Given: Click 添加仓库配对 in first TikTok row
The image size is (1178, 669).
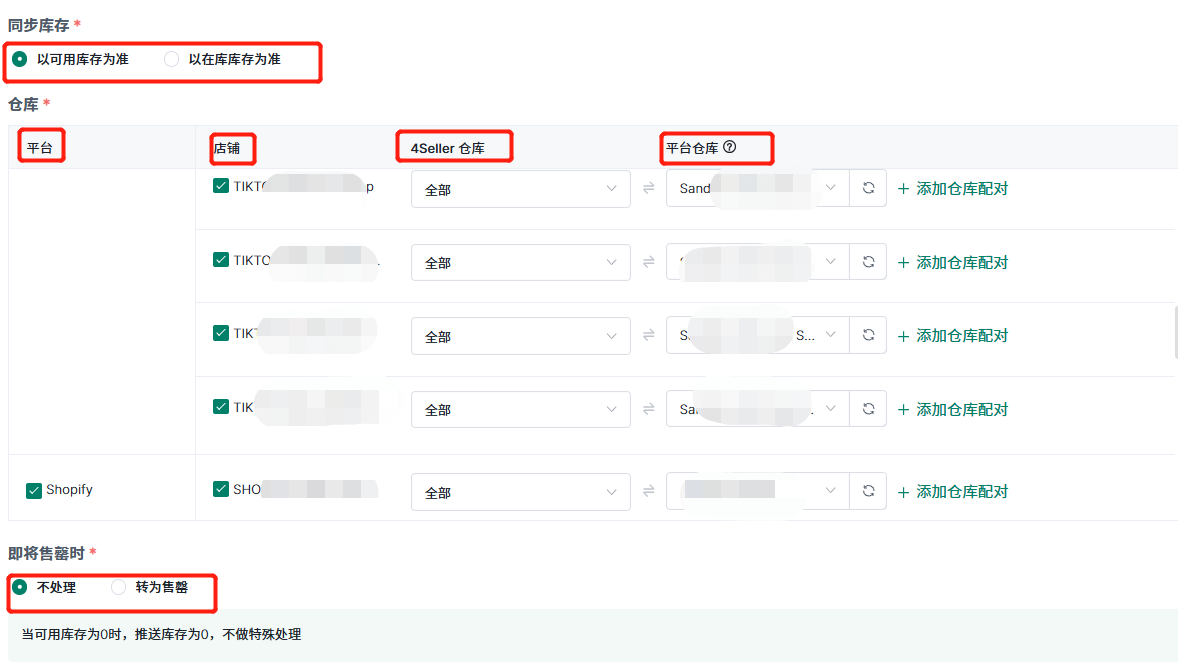Looking at the screenshot, I should click(952, 188).
